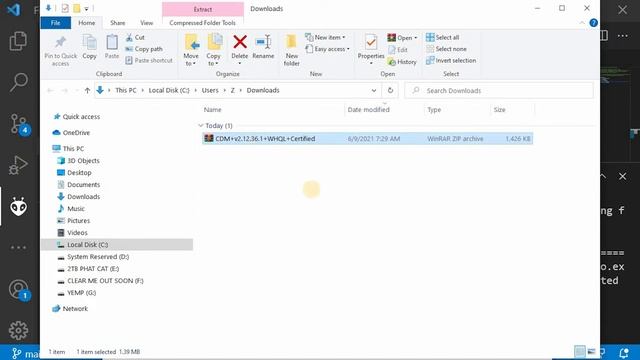Screen dimensions: 640x360
Task: Open VS Code Explorer files icon
Action: pos(18,41)
